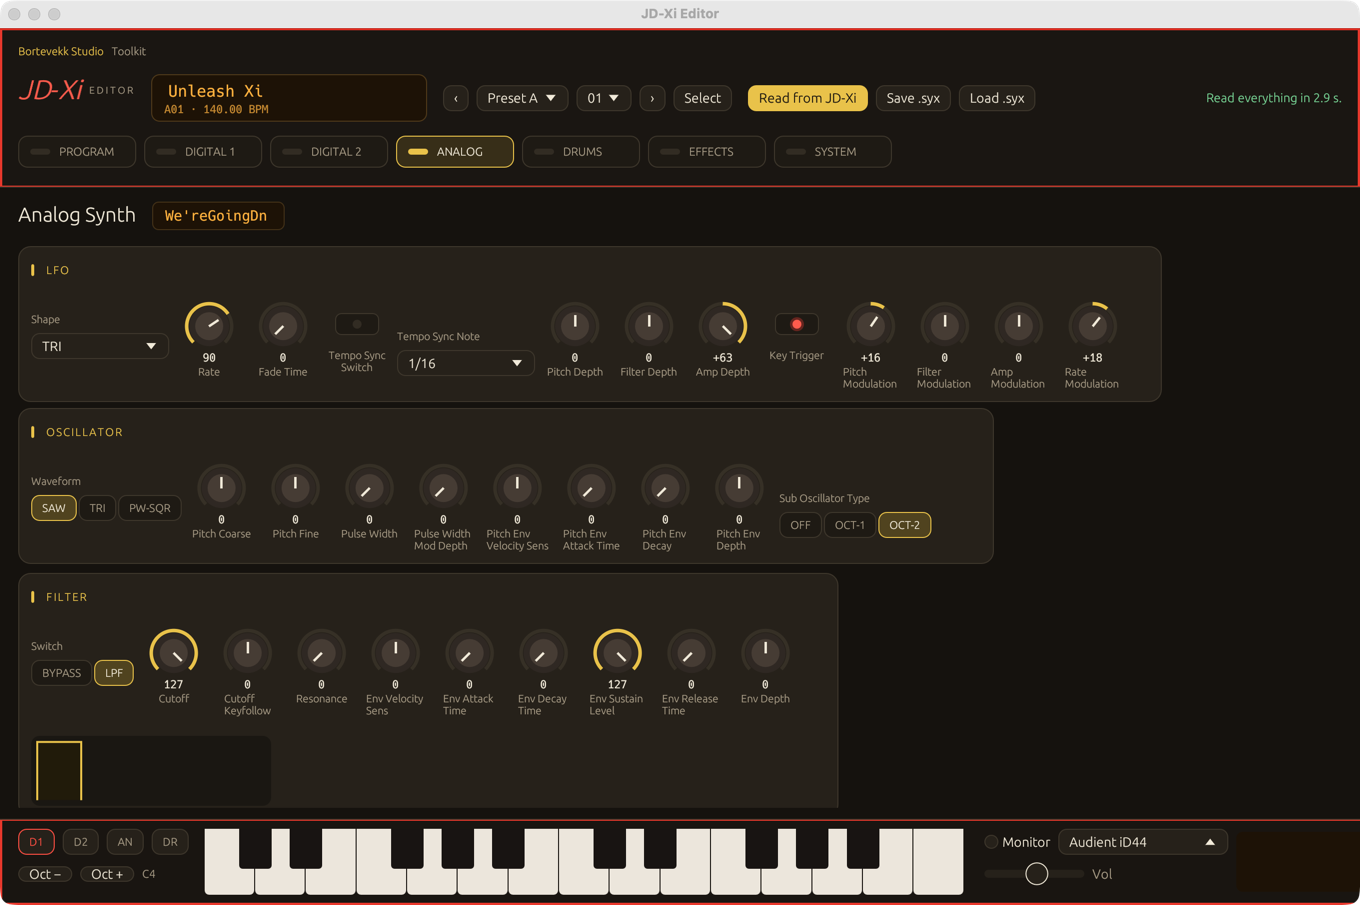Click the LFO Fade Time knob
This screenshot has height=905, width=1360.
point(283,325)
